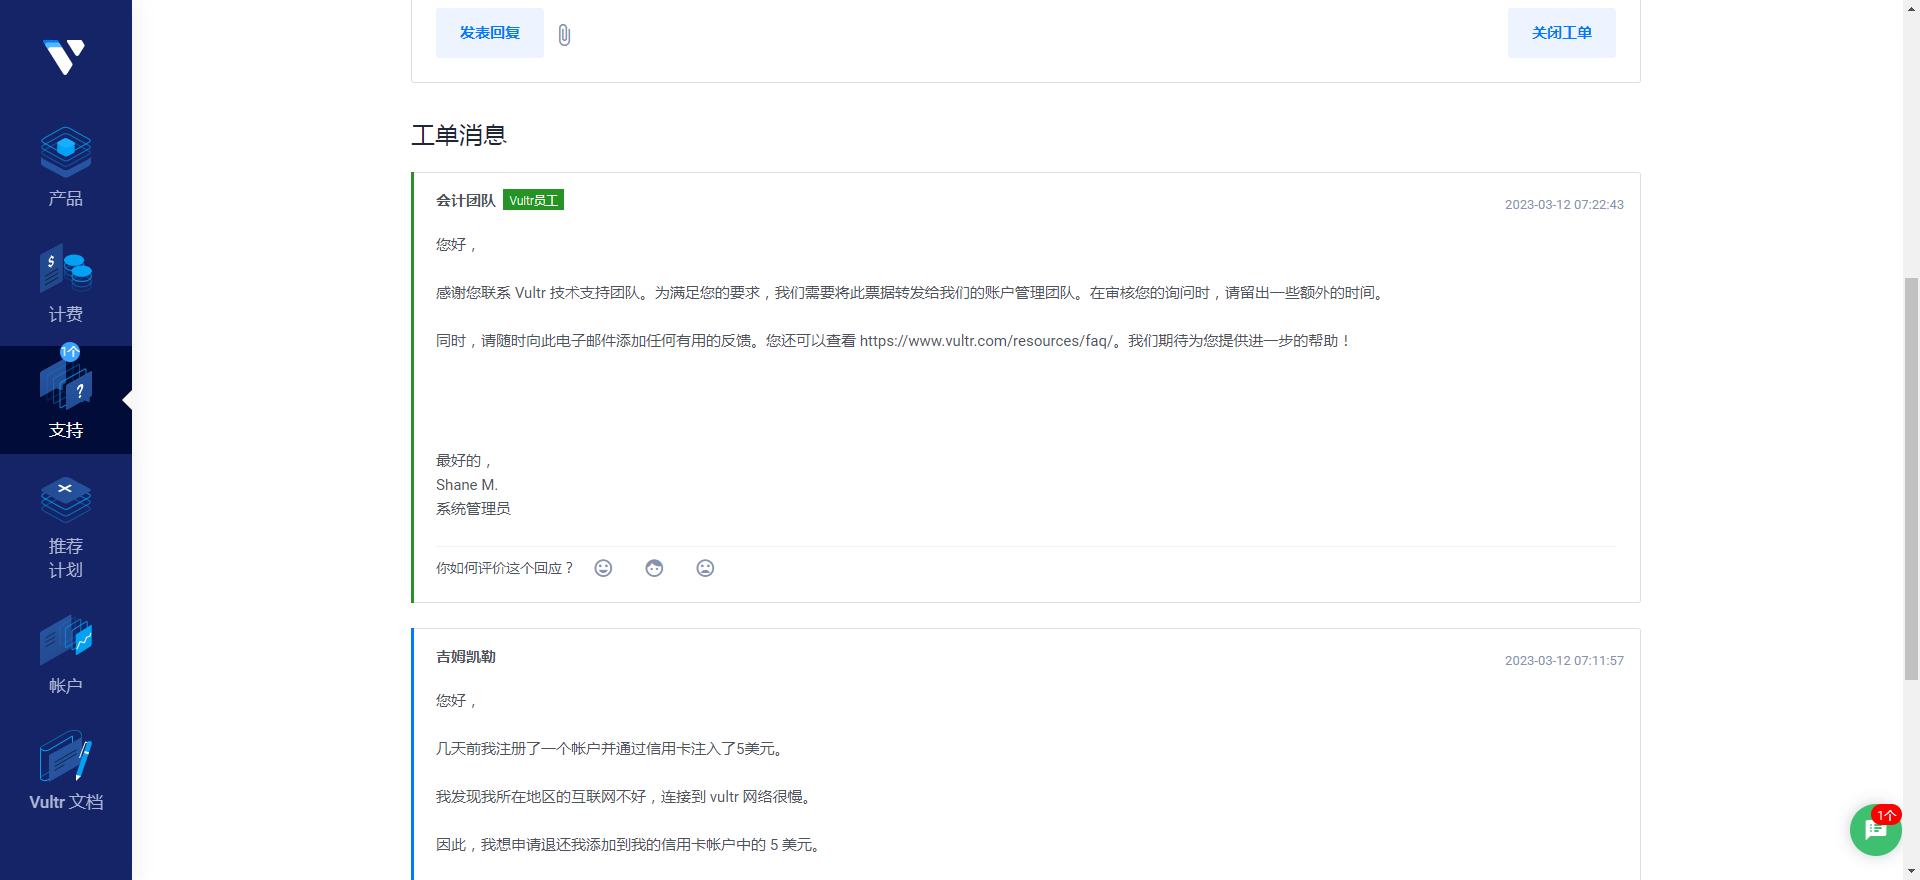Click the Vultr logo in sidebar
Image resolution: width=1920 pixels, height=880 pixels.
coord(65,57)
